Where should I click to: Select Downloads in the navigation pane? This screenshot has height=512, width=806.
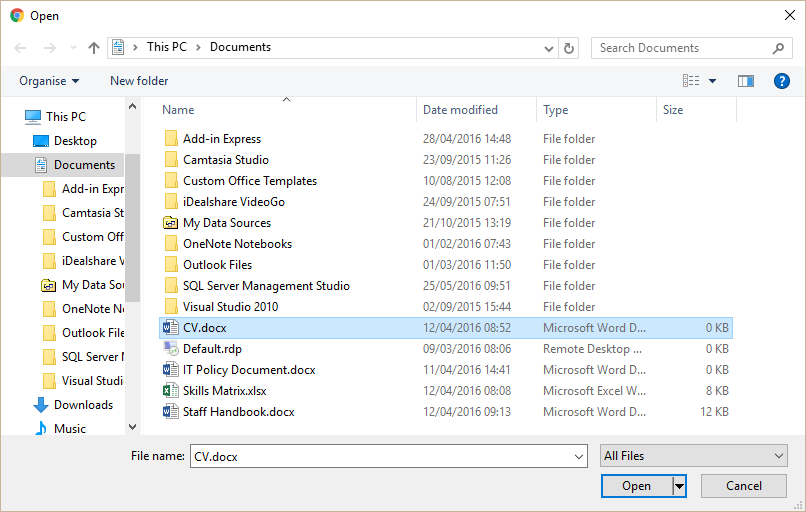[83, 405]
